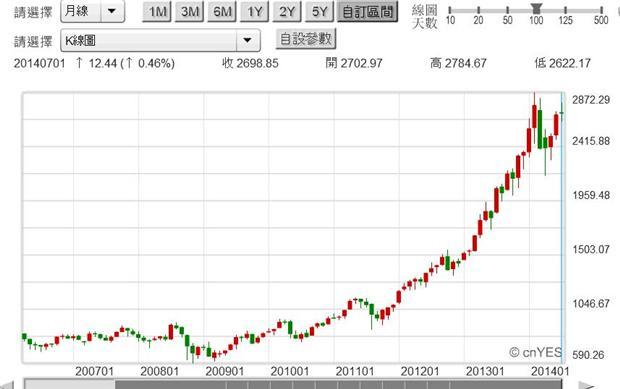Open the 月線 period dropdown
This screenshot has height=389, width=620.
[93, 11]
